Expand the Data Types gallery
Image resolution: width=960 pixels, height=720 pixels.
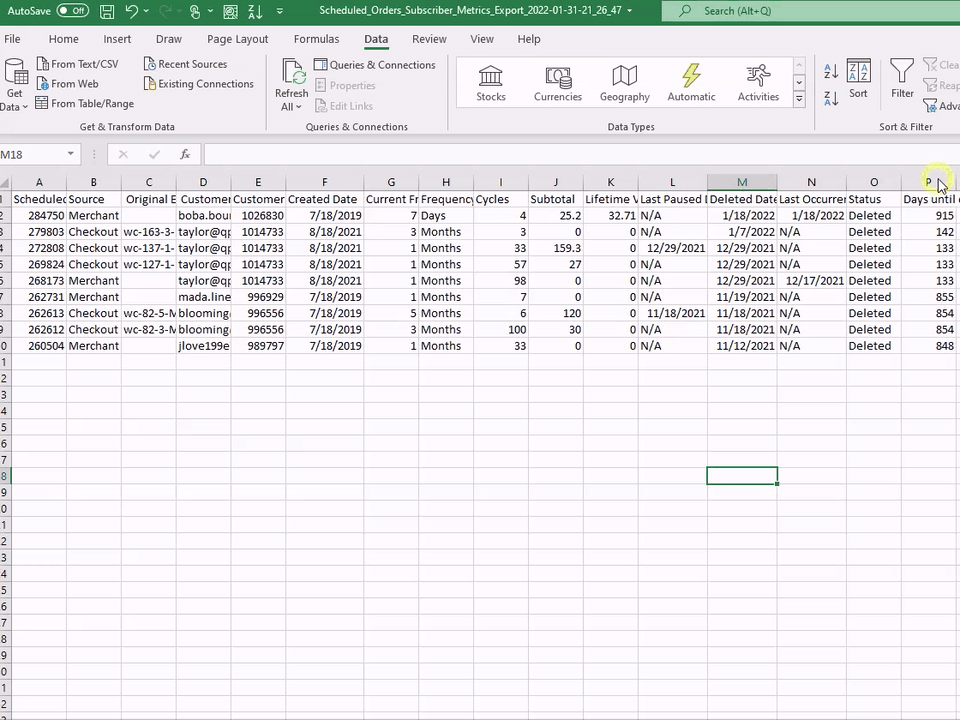click(x=799, y=99)
